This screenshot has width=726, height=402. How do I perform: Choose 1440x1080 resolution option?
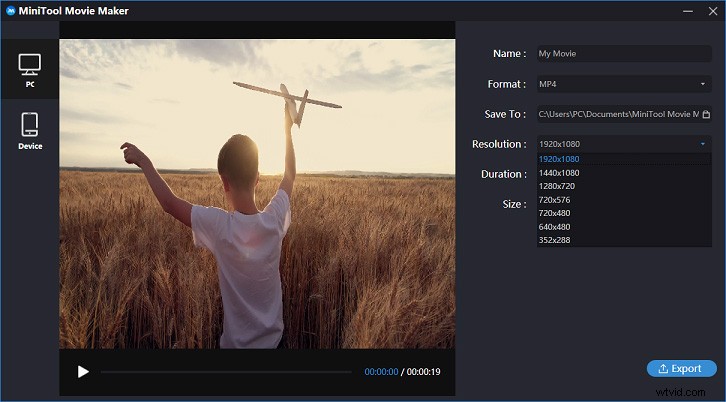(x=624, y=173)
